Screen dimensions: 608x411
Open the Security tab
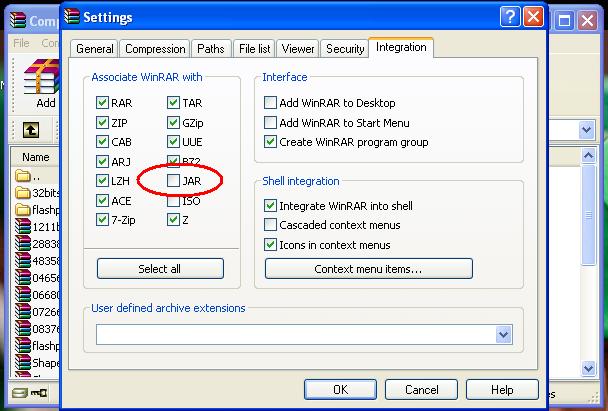click(345, 49)
